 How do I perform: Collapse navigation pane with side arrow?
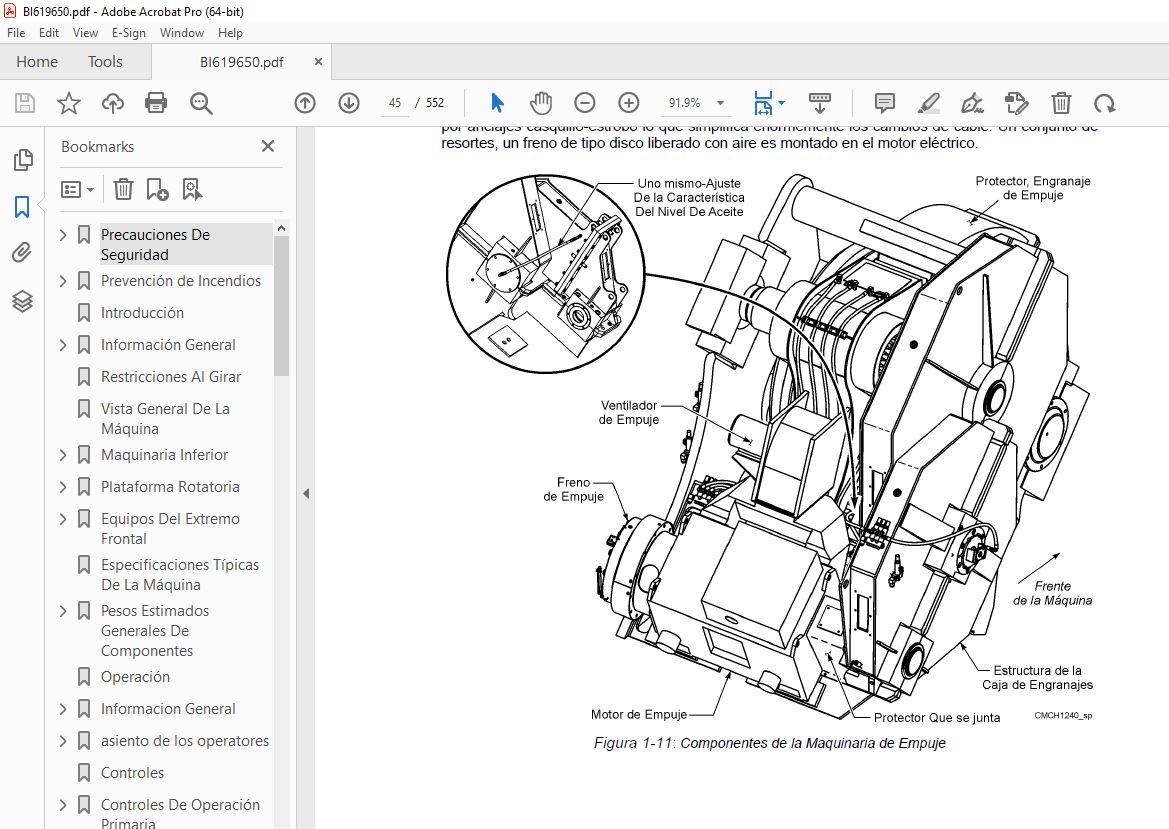(x=306, y=494)
